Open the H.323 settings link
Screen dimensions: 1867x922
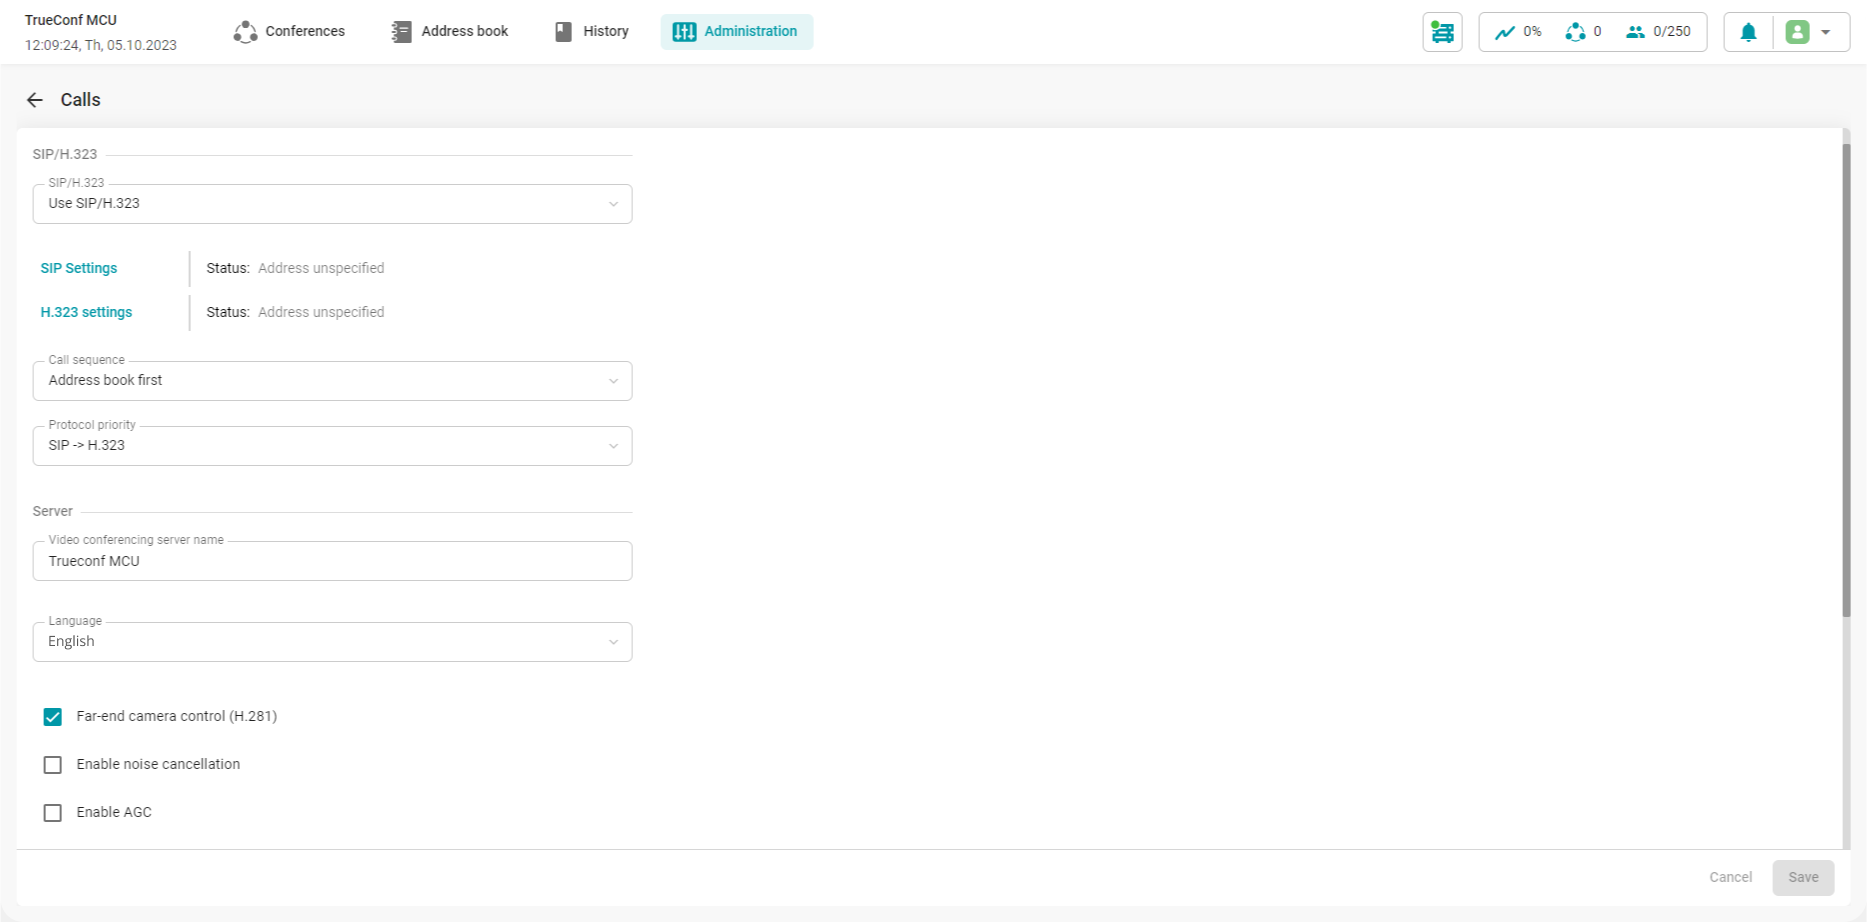pyautogui.click(x=86, y=312)
